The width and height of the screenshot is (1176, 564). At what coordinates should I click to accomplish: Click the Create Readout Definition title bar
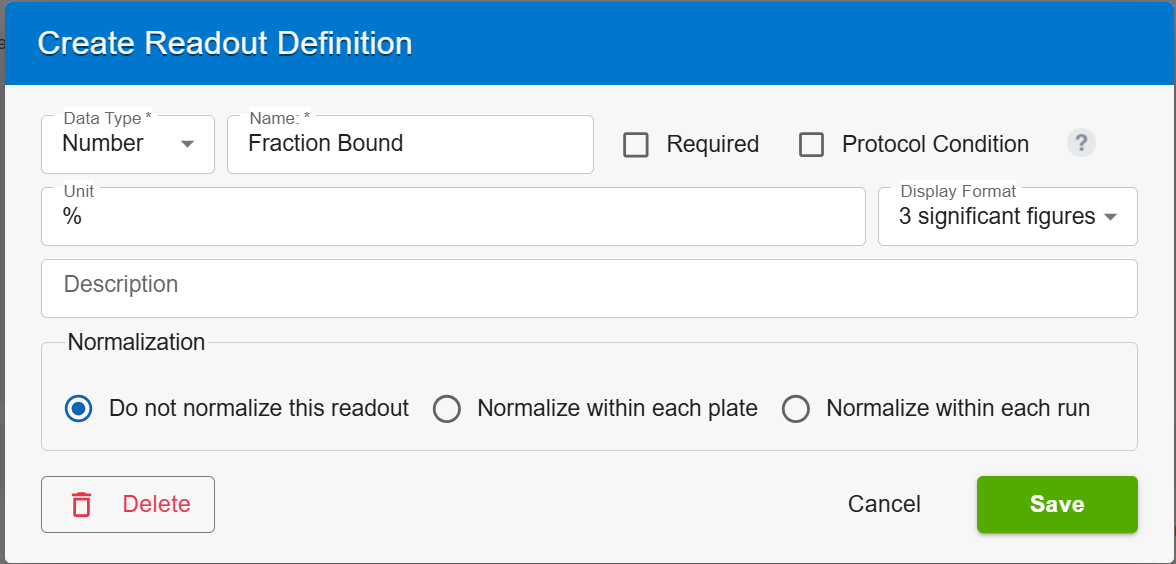pos(590,44)
